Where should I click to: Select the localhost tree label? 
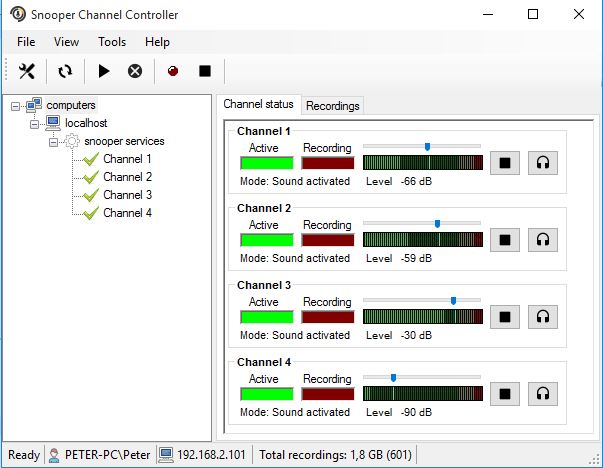(86, 123)
